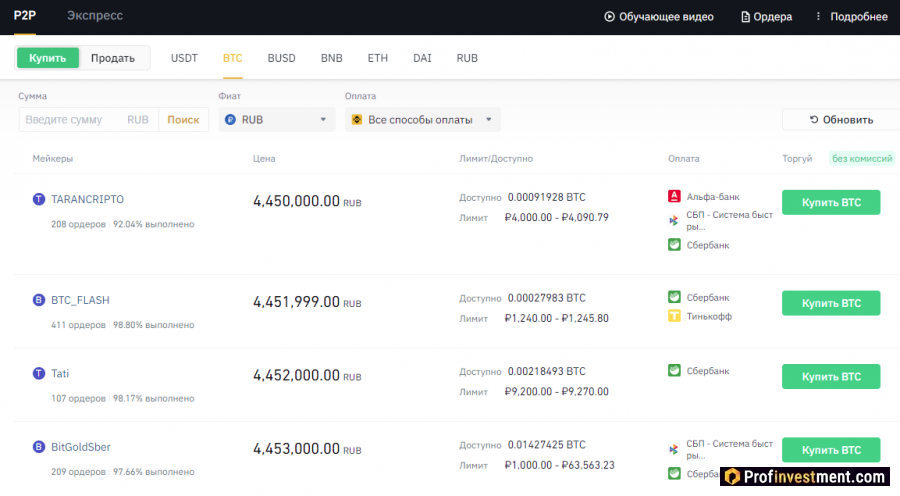900x496 pixels.
Task: Switch to the Экспресс tab
Action: [x=95, y=16]
